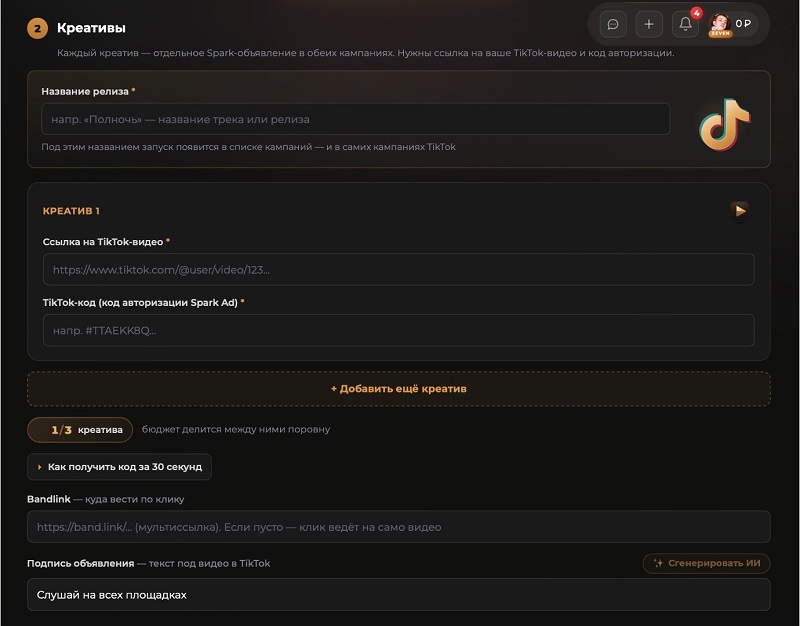Focus the Bandlink URL field

398,527
